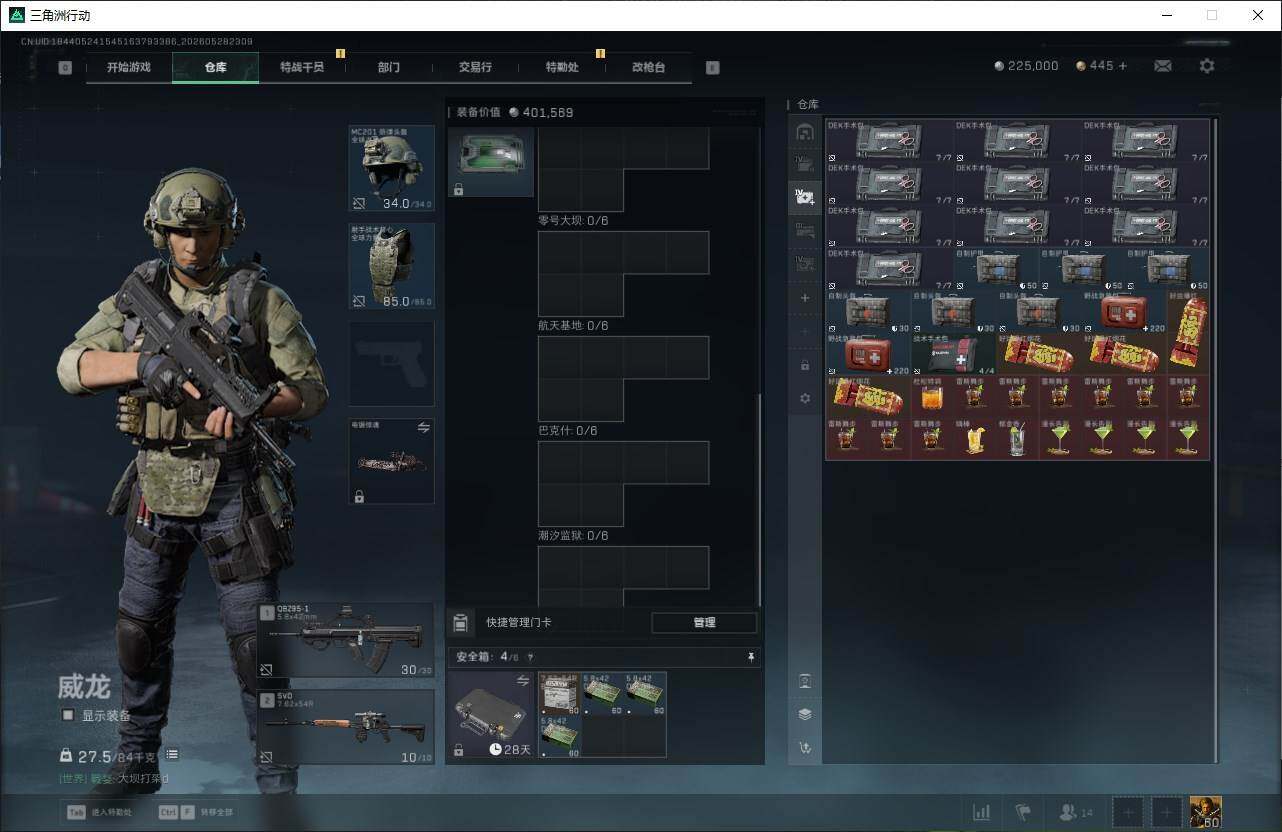The height and width of the screenshot is (832, 1282).
Task: Select the SVD secondary weapon slot
Action: (346, 727)
